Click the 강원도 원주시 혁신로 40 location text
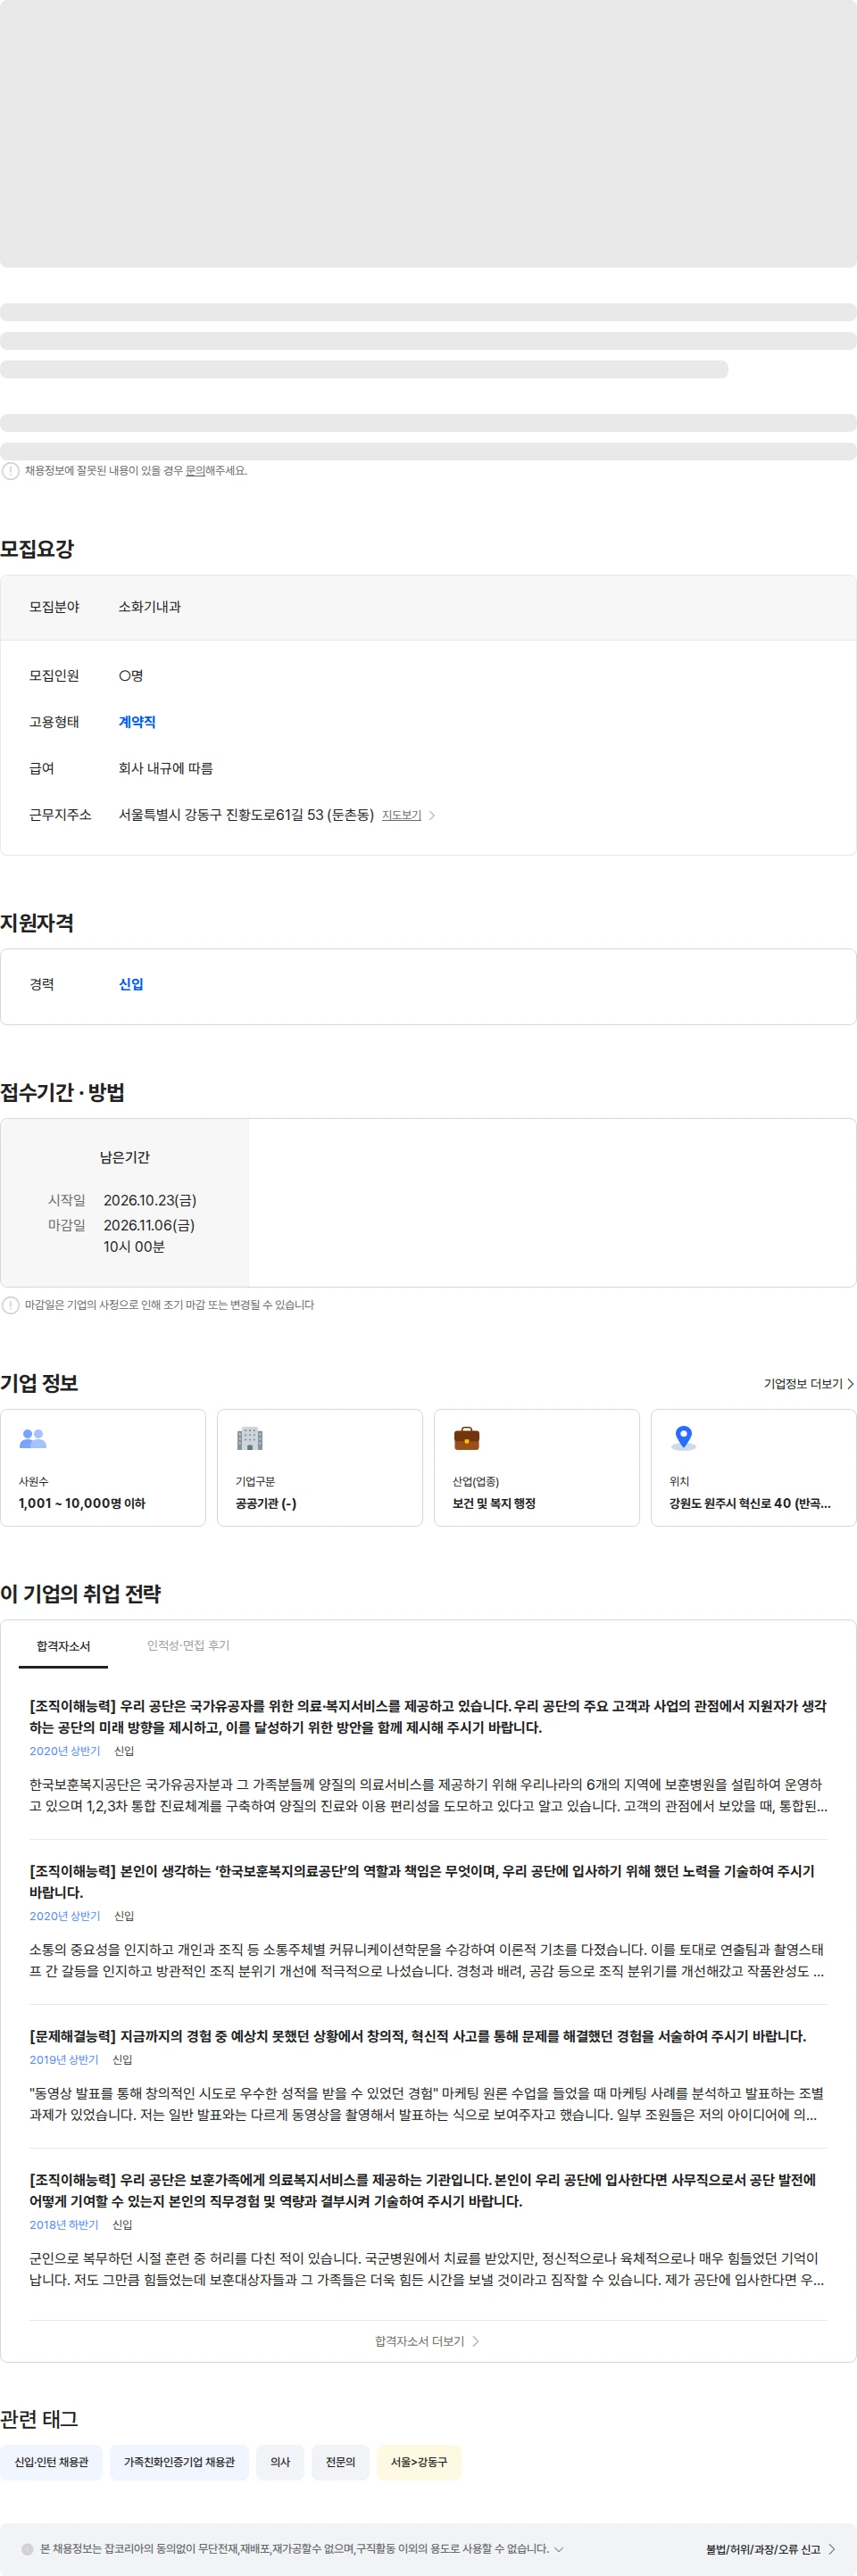This screenshot has height=2576, width=857. coord(750,1504)
